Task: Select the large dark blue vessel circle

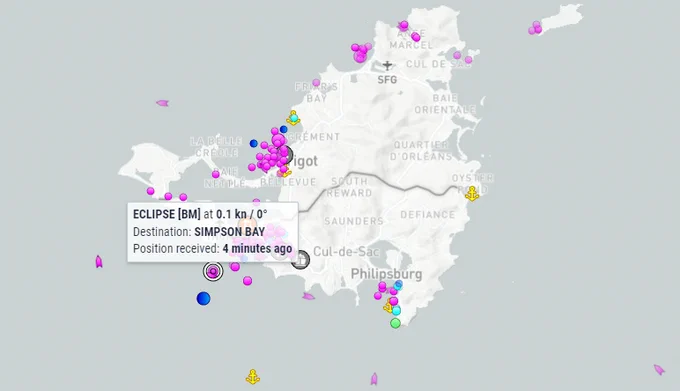Action: (x=203, y=299)
